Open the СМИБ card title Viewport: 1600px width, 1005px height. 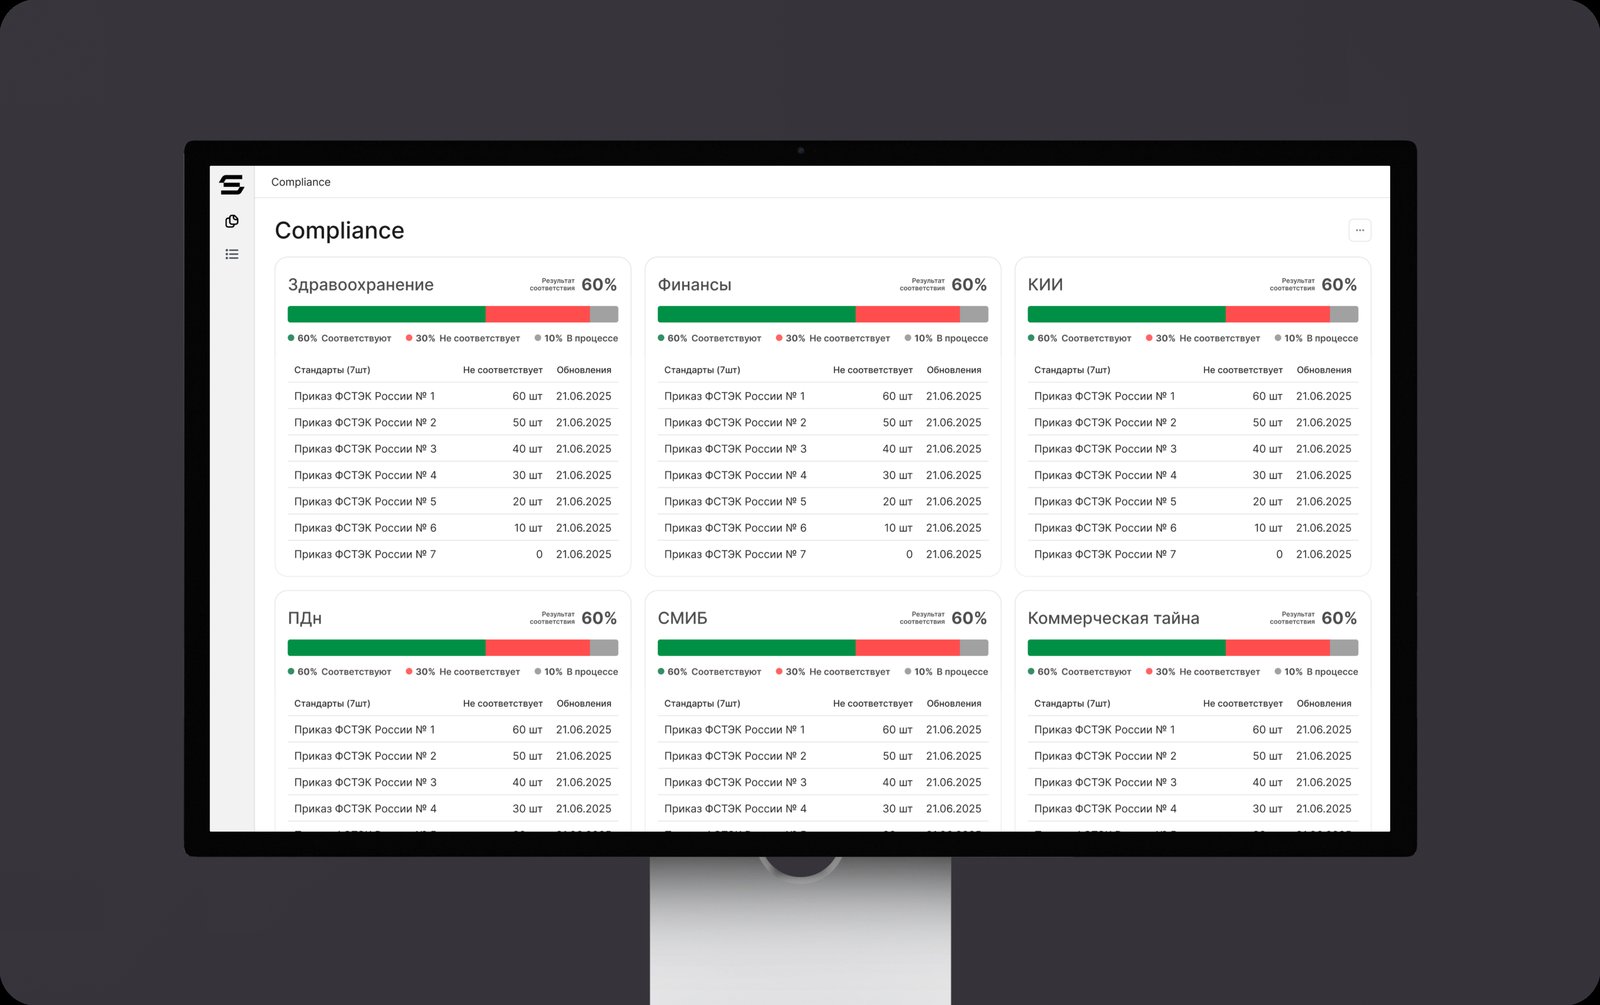(x=682, y=618)
